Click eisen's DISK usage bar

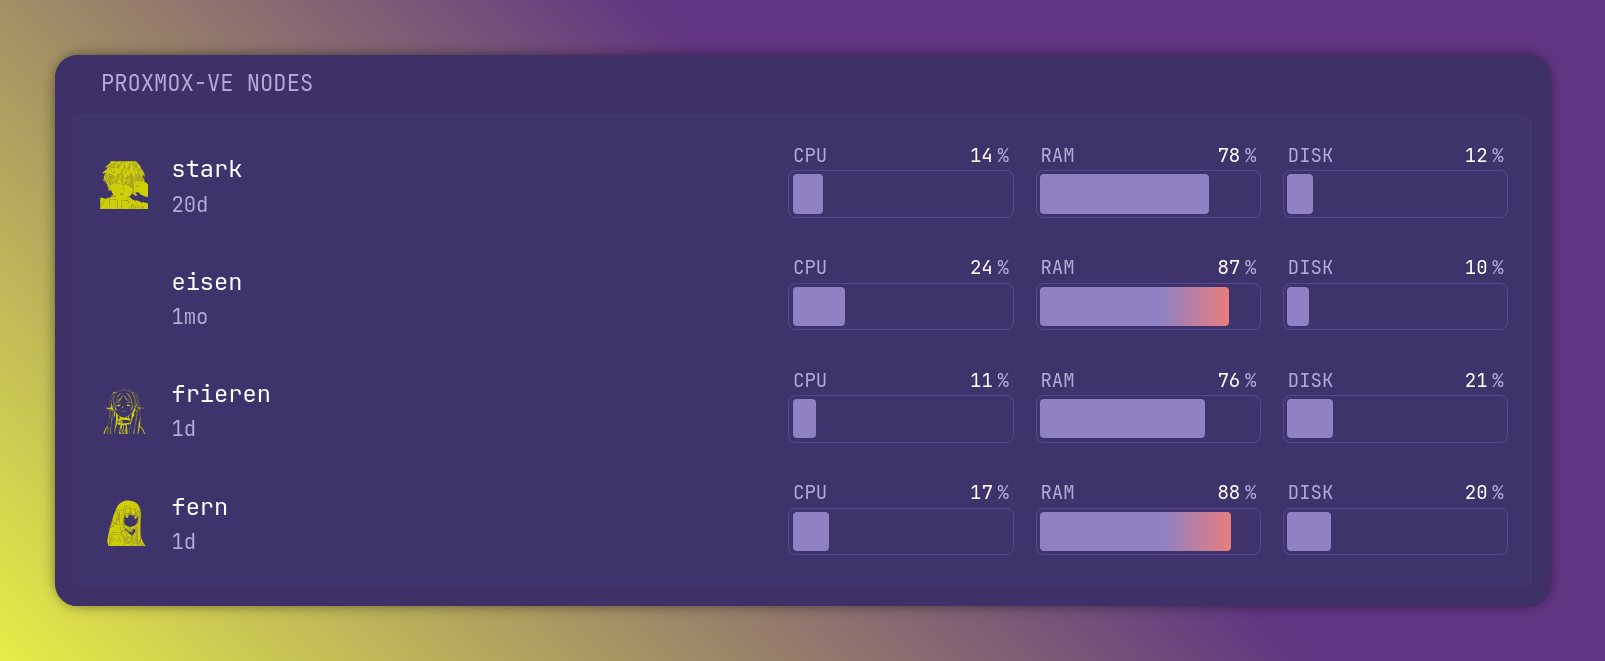pyautogui.click(x=1395, y=306)
